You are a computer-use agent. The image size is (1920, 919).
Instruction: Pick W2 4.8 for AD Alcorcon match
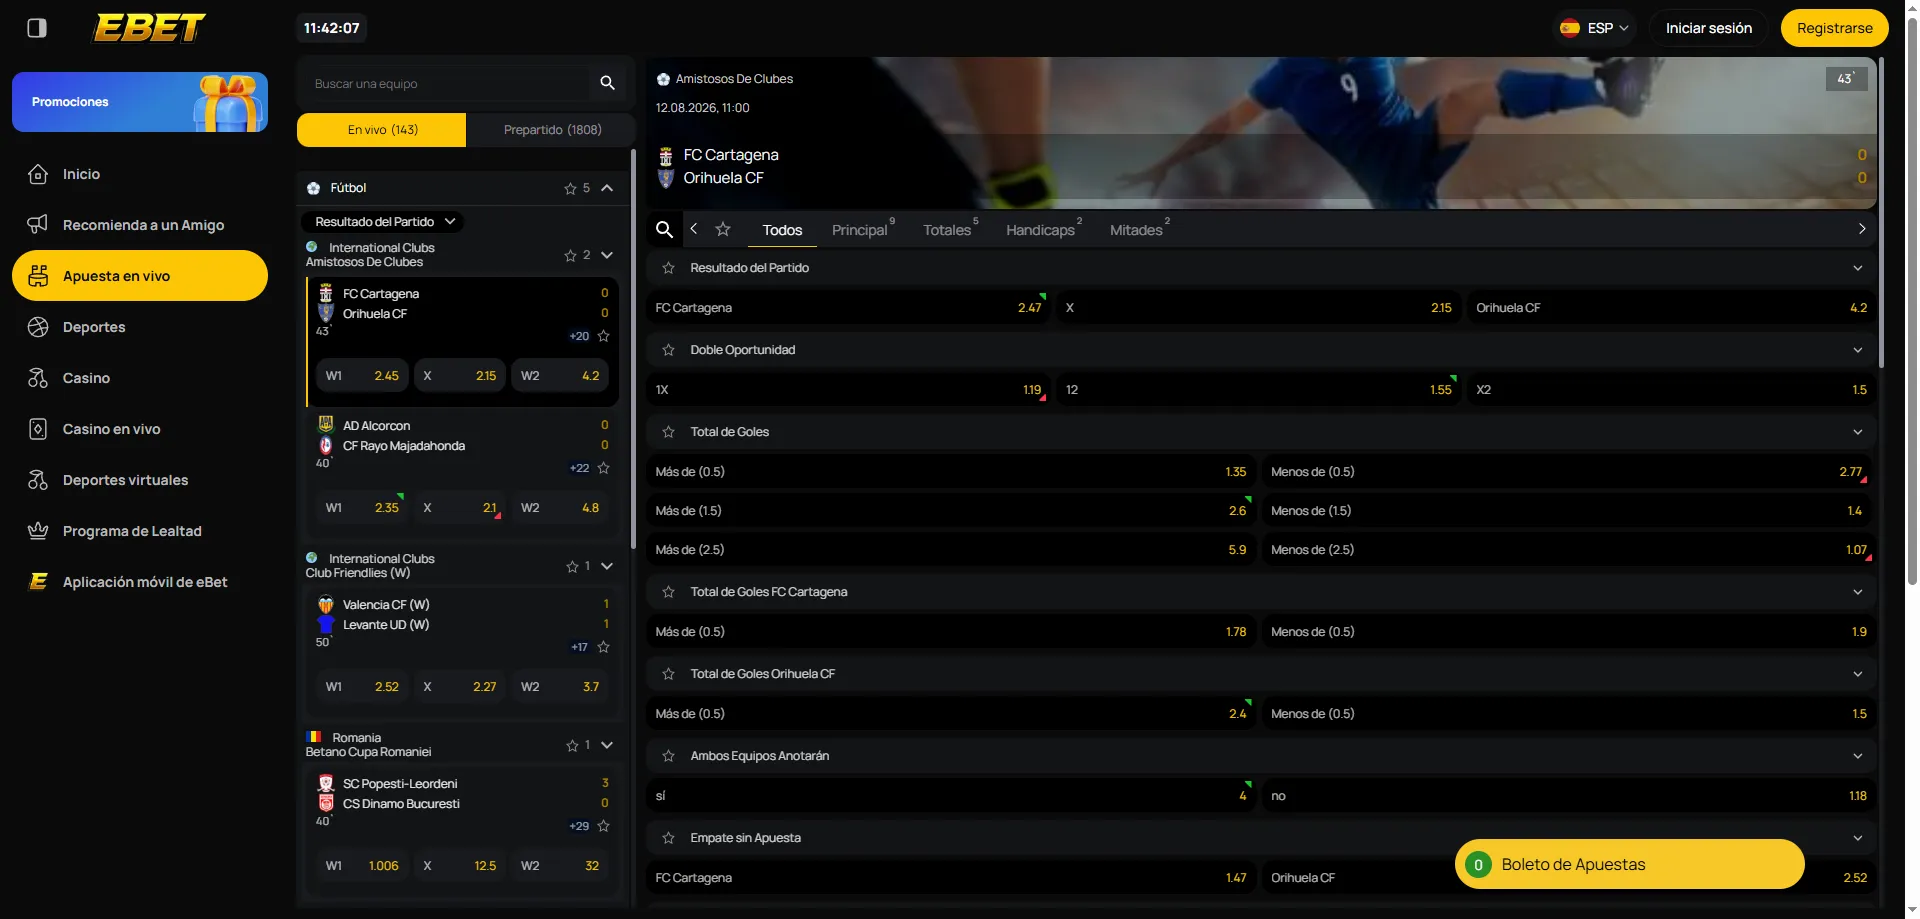[x=560, y=508]
